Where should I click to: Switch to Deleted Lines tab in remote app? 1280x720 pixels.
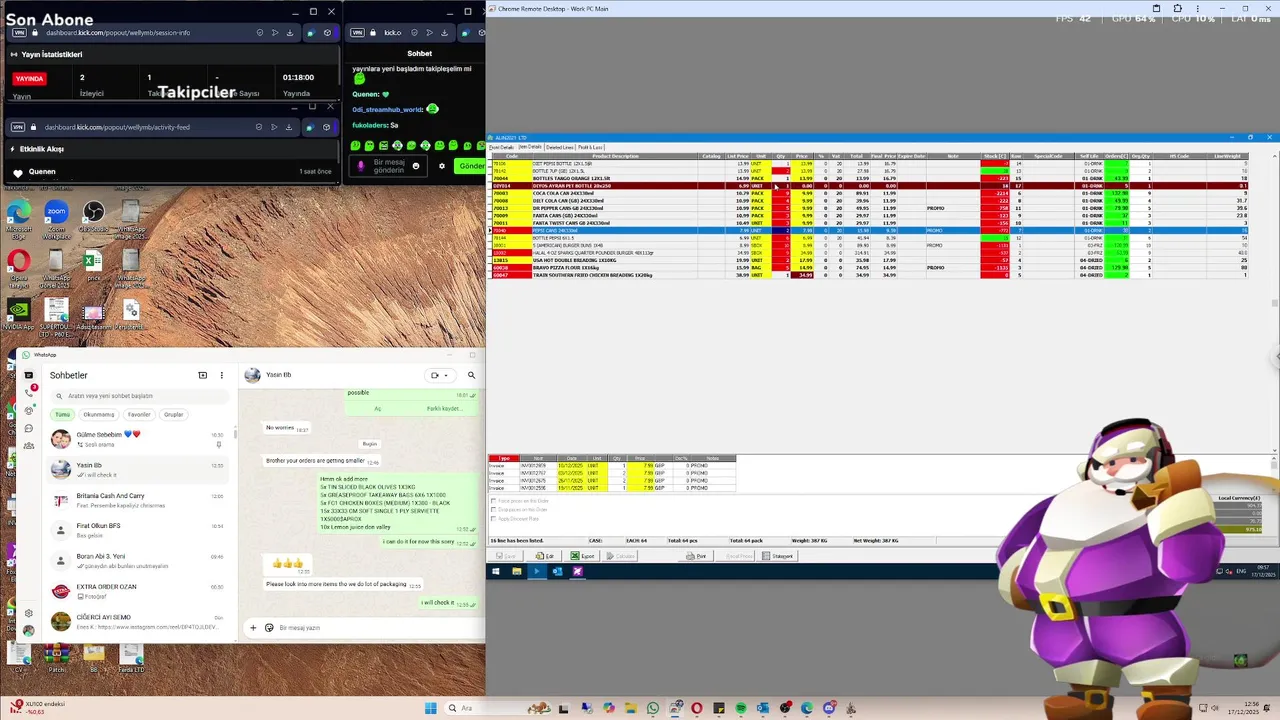coord(559,147)
